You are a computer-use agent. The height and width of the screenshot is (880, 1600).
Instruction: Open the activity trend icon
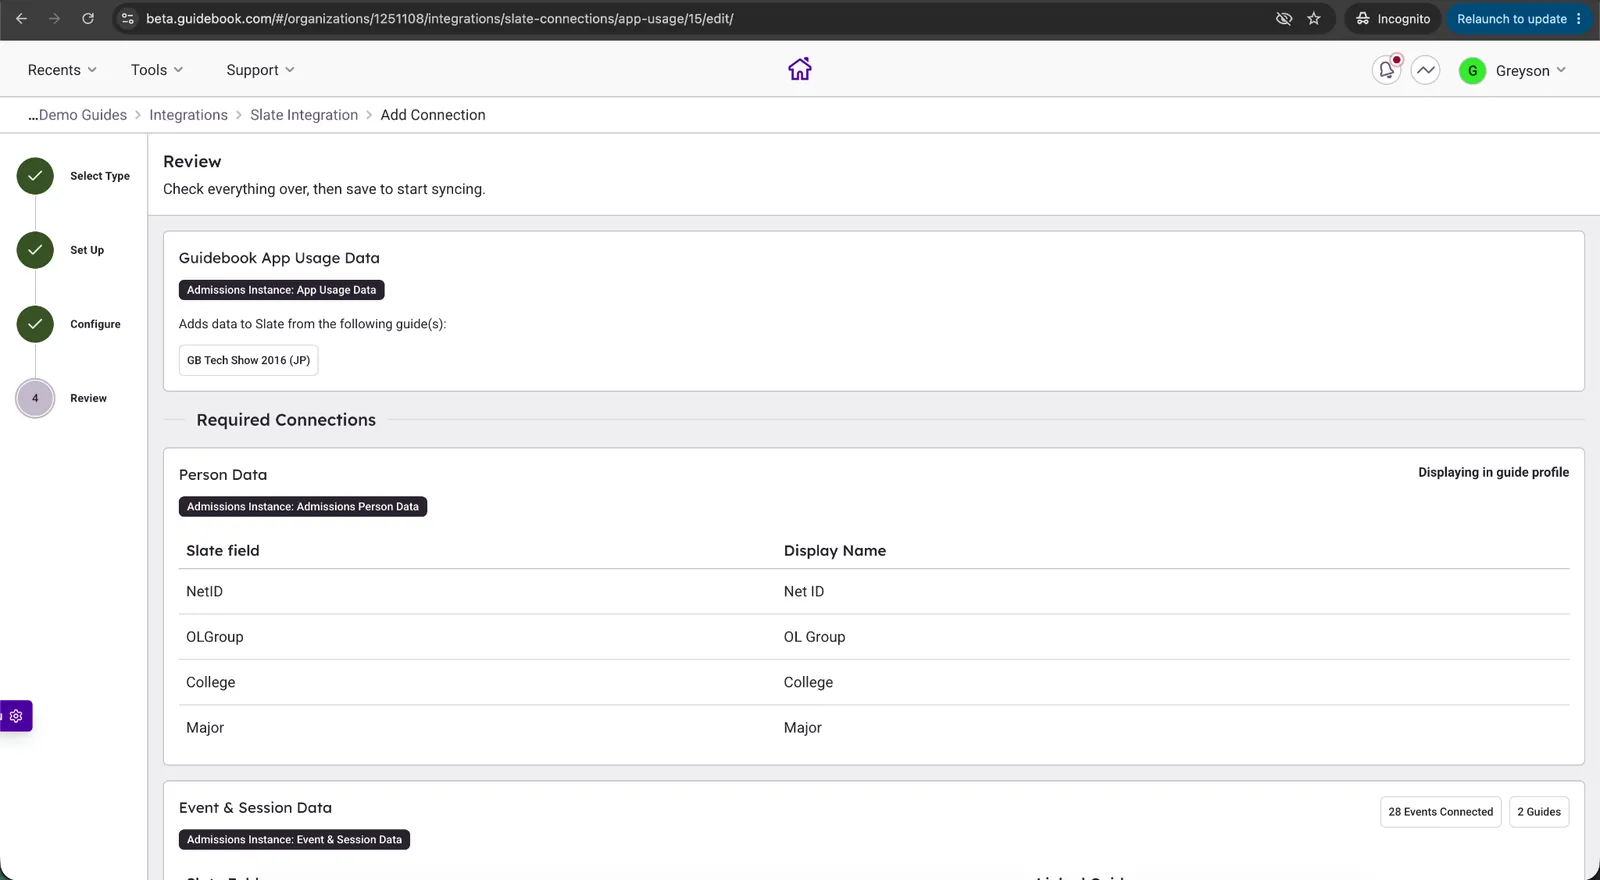click(1426, 70)
